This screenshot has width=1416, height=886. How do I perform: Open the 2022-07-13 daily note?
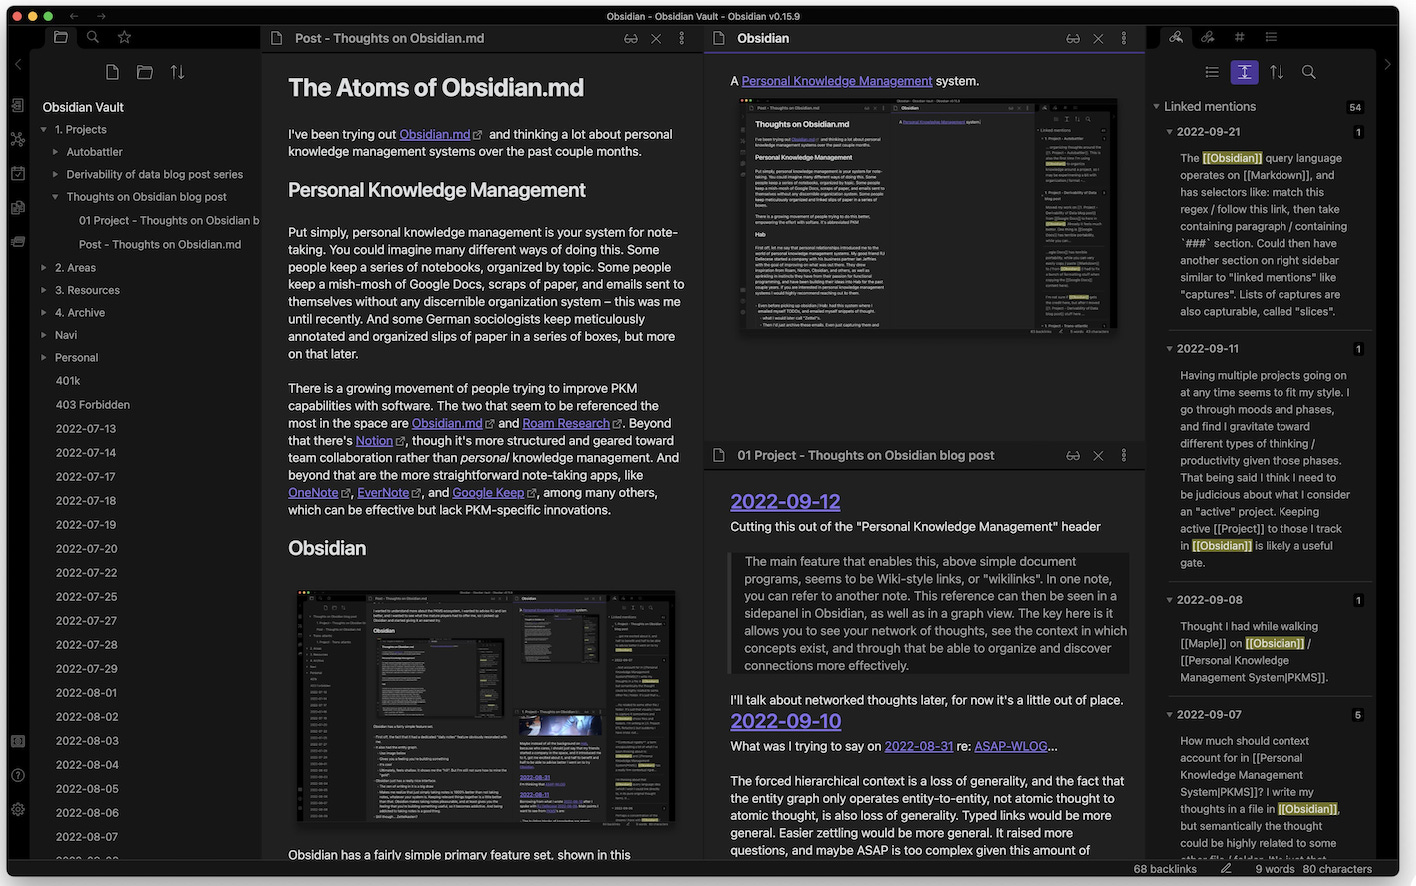click(86, 429)
